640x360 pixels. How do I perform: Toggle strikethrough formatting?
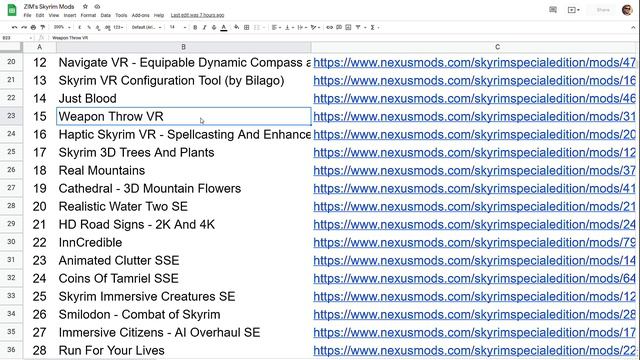tap(214, 27)
